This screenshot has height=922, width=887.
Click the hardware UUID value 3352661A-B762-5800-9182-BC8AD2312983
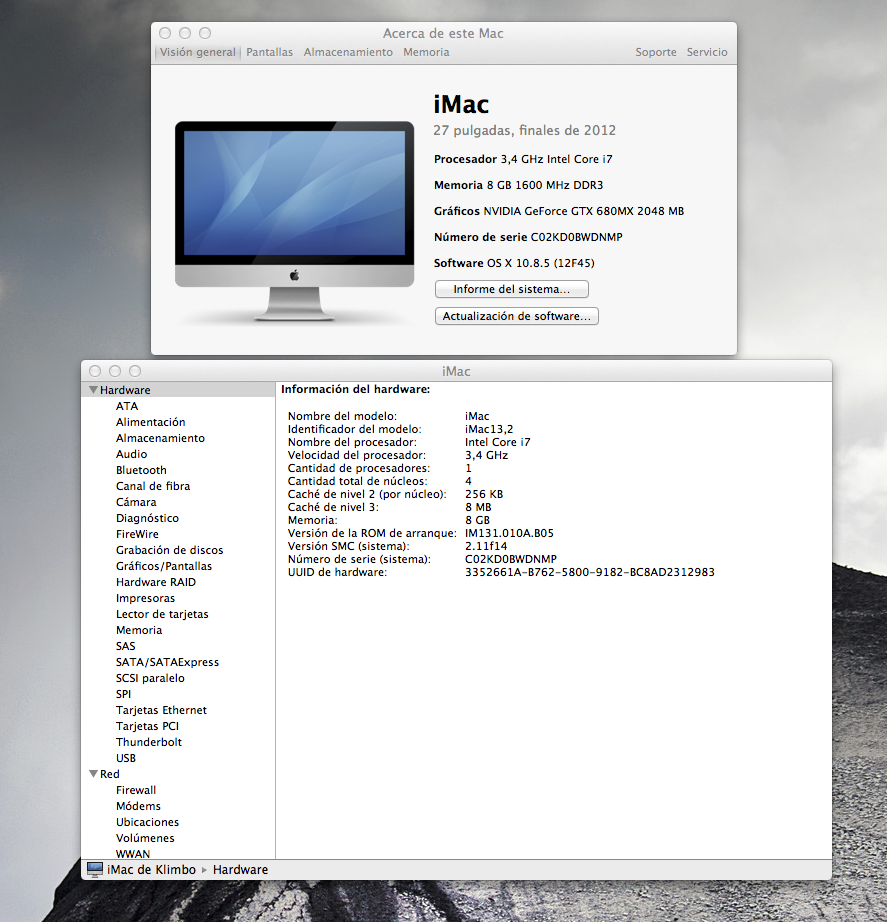pos(590,572)
